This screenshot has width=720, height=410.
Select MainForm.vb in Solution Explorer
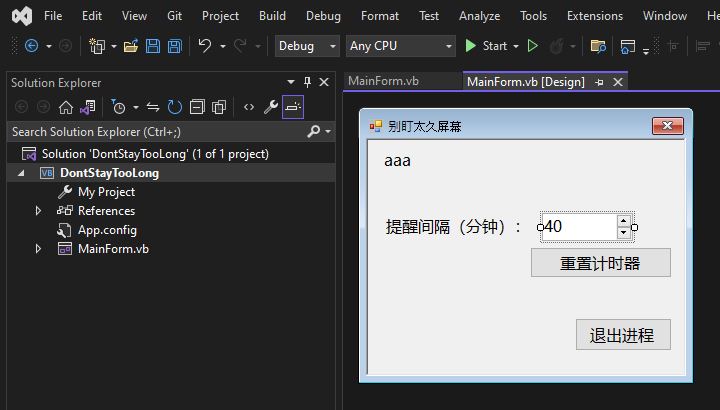pyautogui.click(x=113, y=249)
